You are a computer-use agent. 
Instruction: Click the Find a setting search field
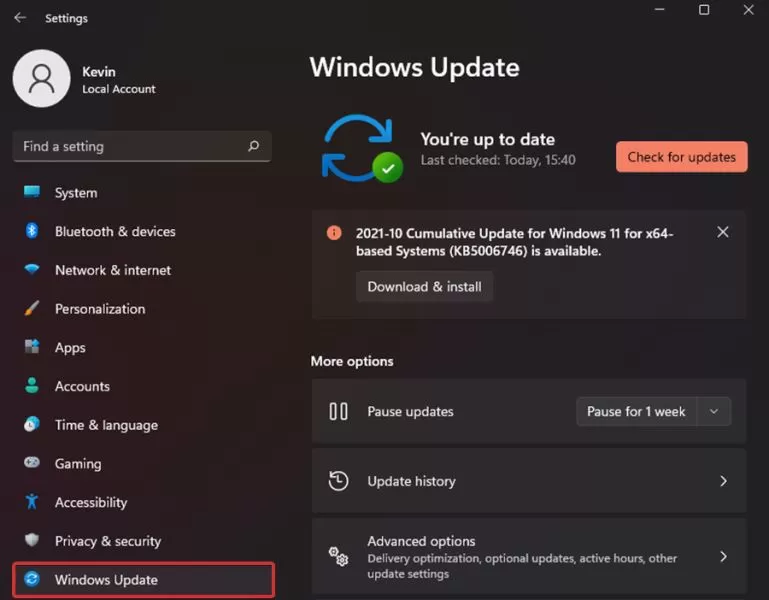click(142, 146)
